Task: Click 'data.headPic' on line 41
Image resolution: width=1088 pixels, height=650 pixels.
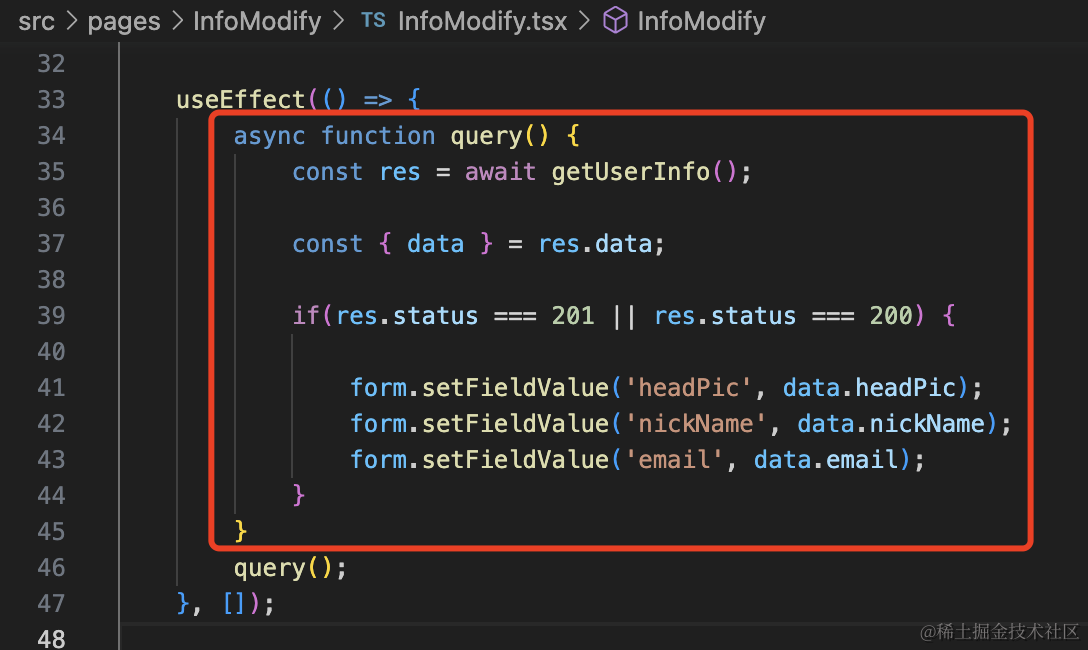Action: pos(869,388)
